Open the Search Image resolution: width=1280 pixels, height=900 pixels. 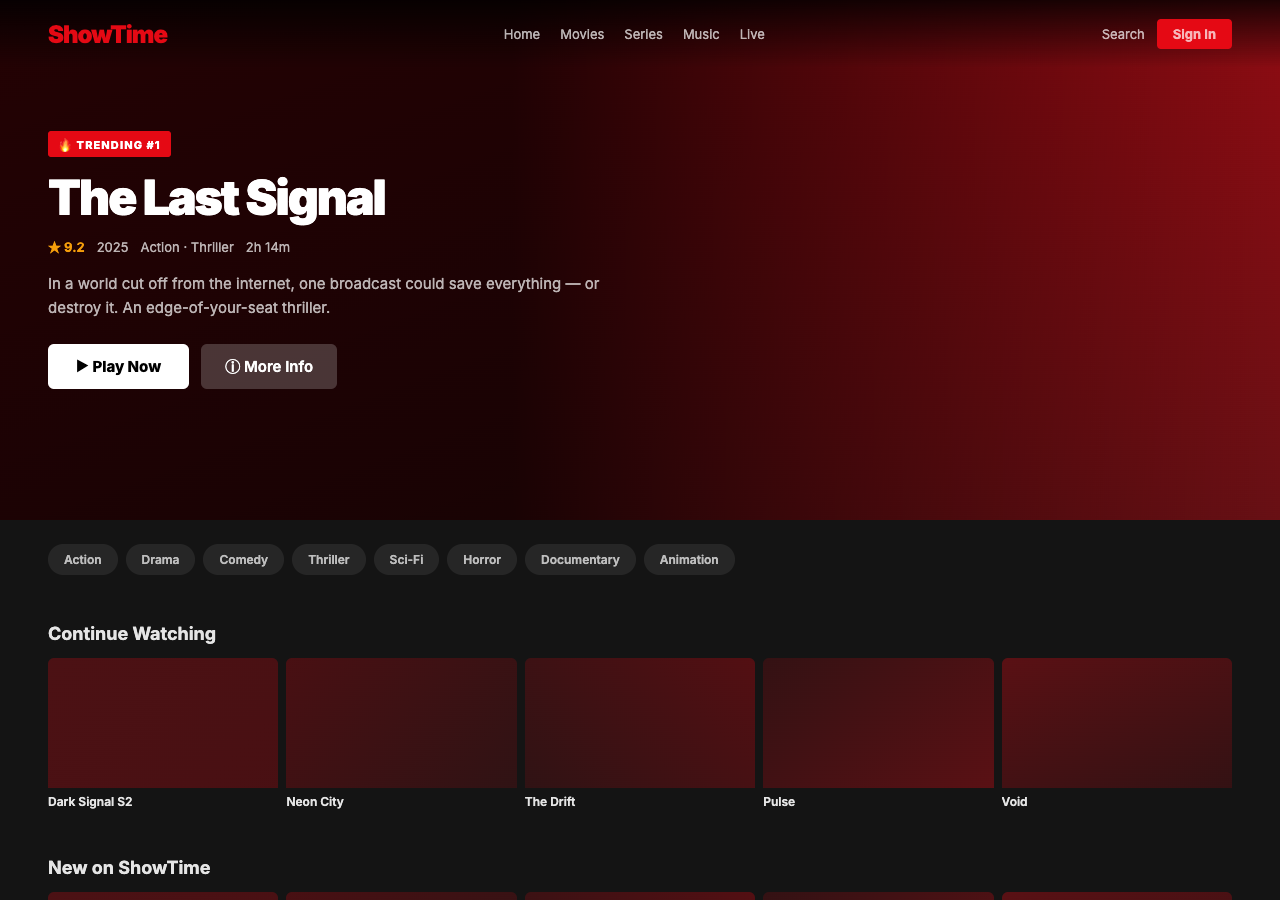pyautogui.click(x=1122, y=34)
